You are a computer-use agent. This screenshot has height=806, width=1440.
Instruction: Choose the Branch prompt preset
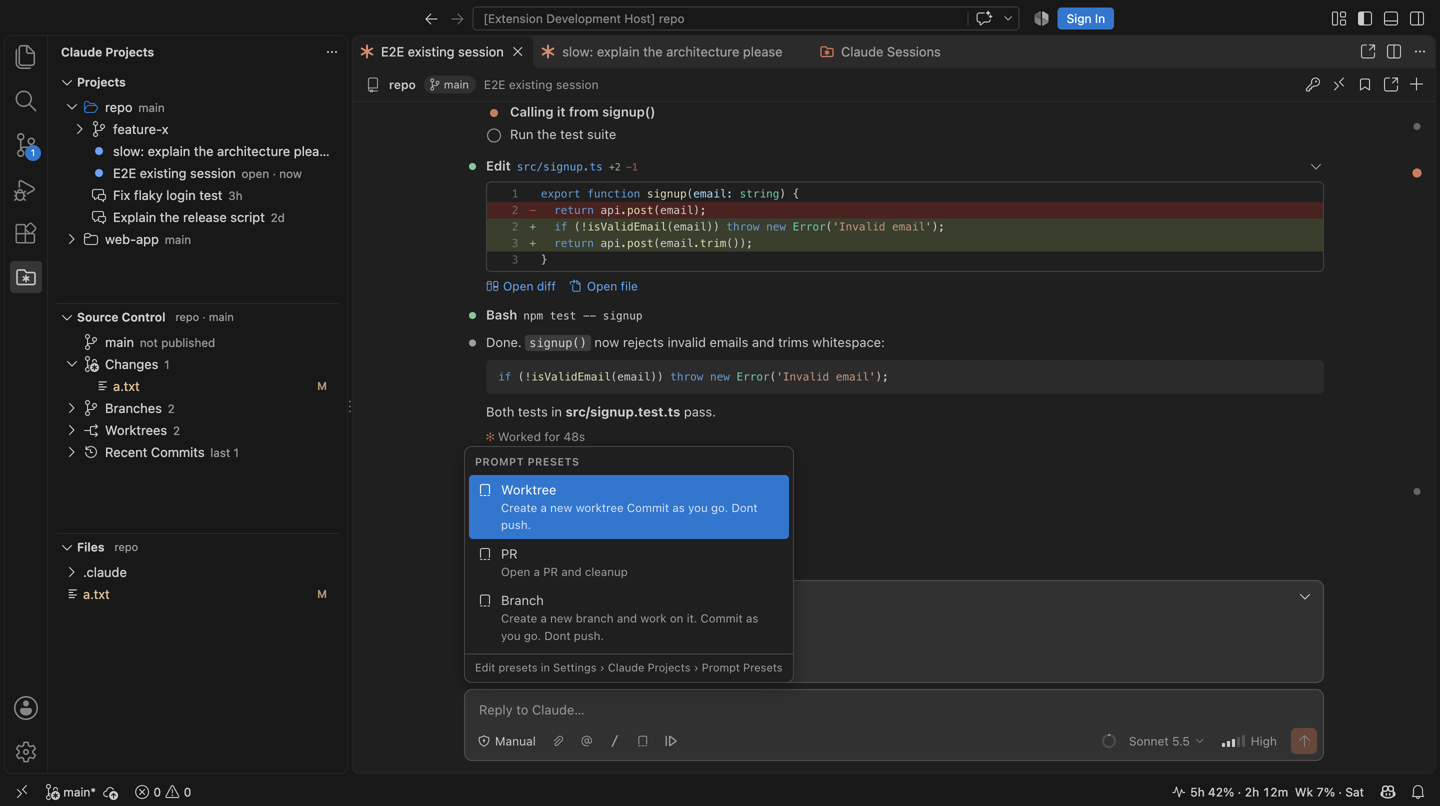[629, 618]
